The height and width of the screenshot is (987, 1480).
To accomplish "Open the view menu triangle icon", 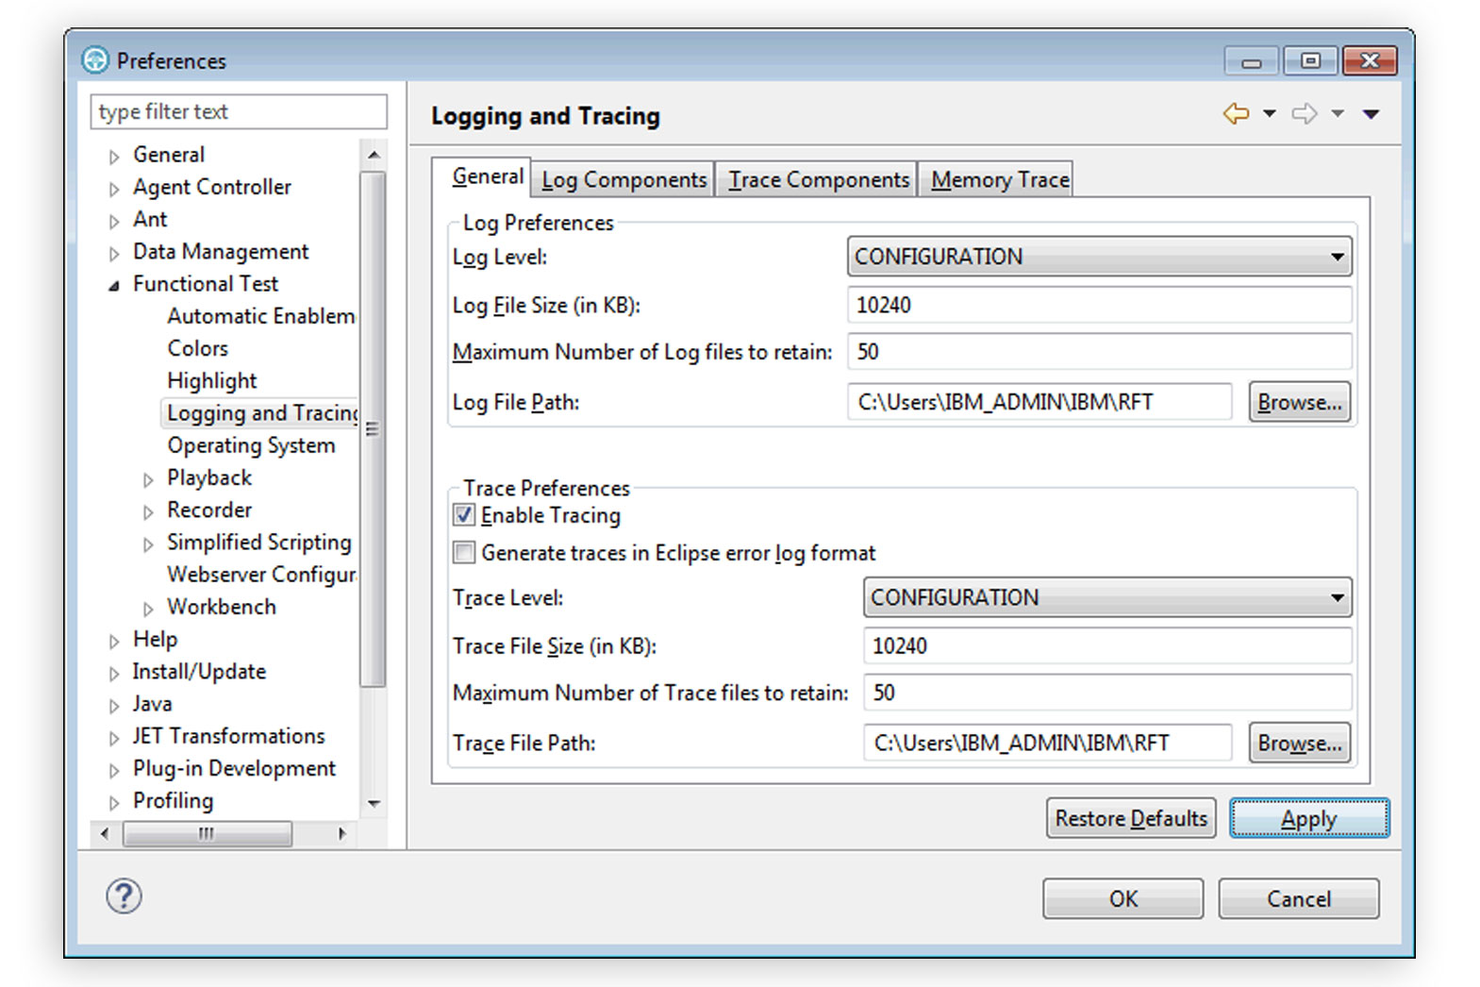I will pos(1370,113).
